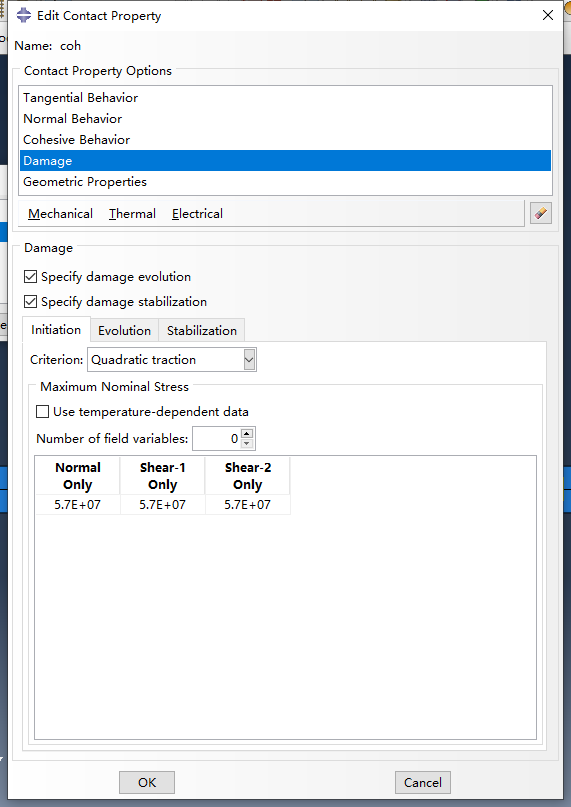Screen dimensions: 571x807
Task: Switch to the Initiation tab
Action: tap(56, 329)
